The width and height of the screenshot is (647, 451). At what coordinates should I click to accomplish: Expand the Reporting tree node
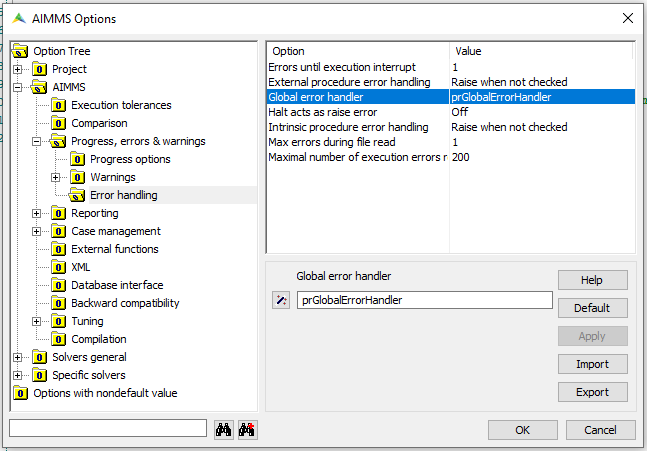point(36,213)
